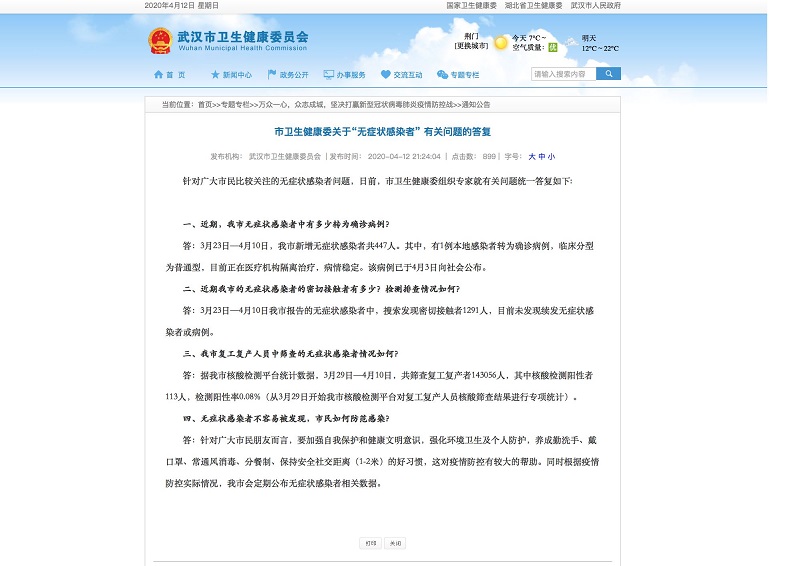Click the home icon for 首页
Screen dimensions: 800x566
click(x=158, y=75)
